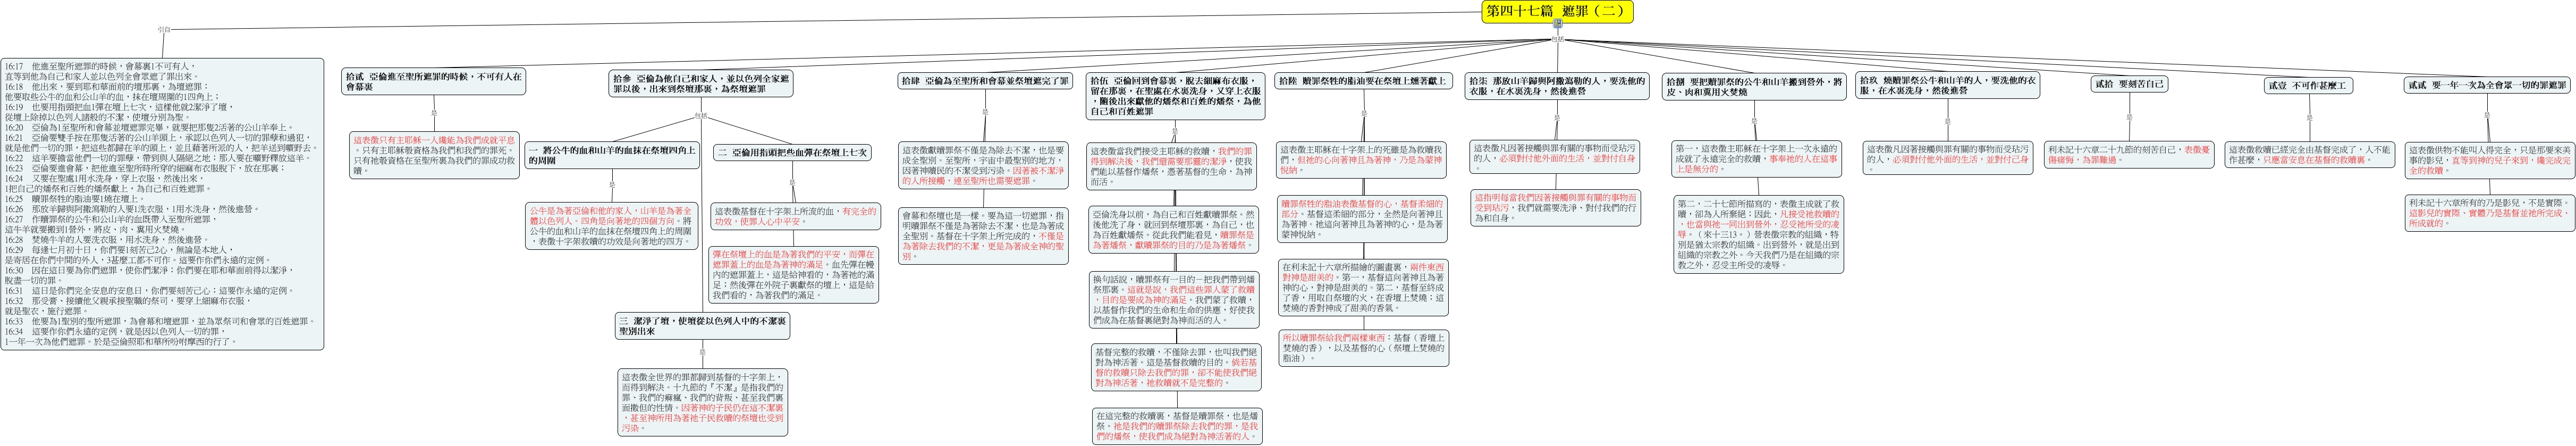The width and height of the screenshot is (2576, 446).
Task: Click note 彈在祭壇上的血是為著我們的平安
Action: pyautogui.click(x=795, y=275)
